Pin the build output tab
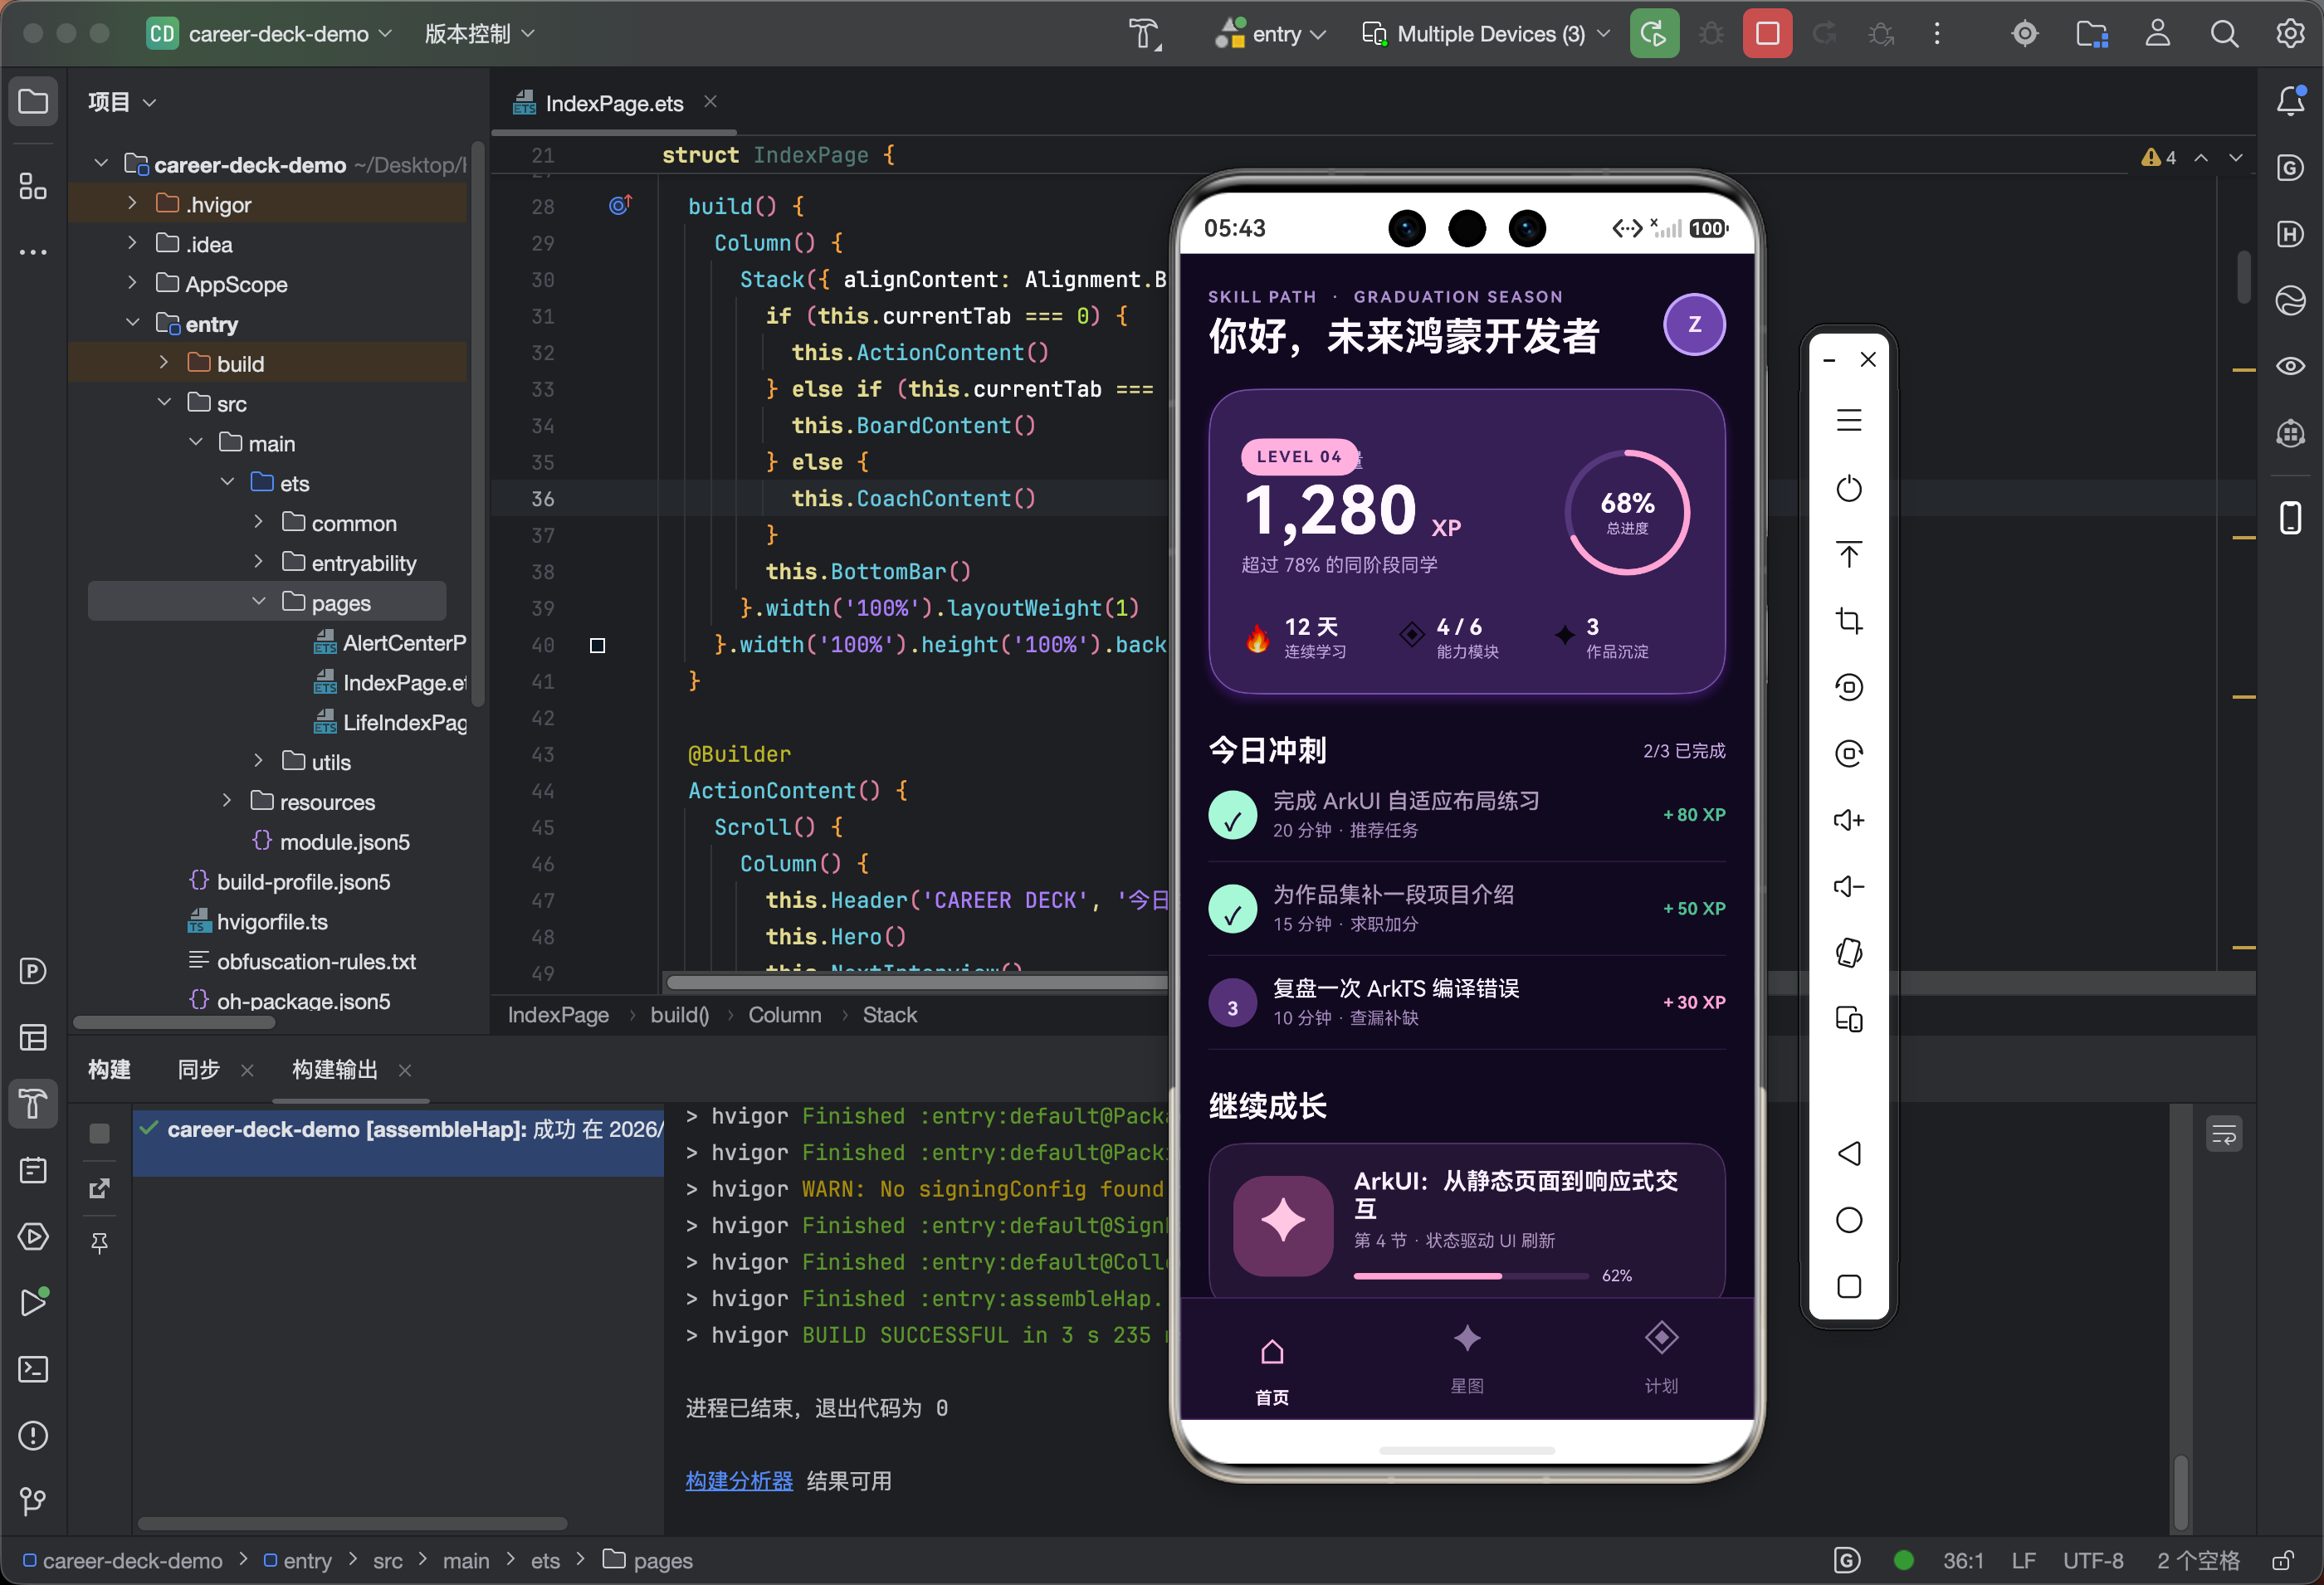Image resolution: width=2324 pixels, height=1585 pixels. [99, 1243]
